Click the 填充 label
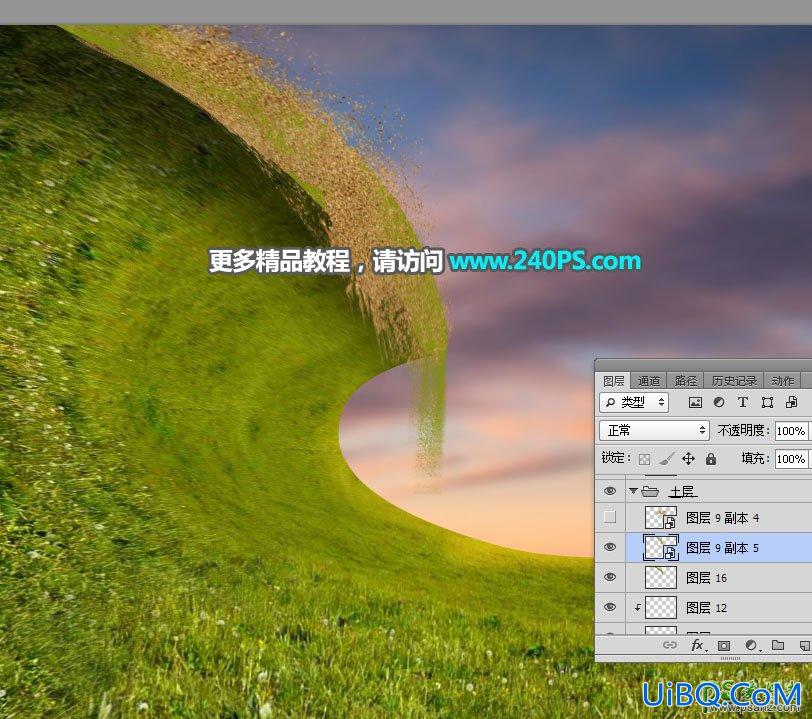This screenshot has height=719, width=812. 754,458
